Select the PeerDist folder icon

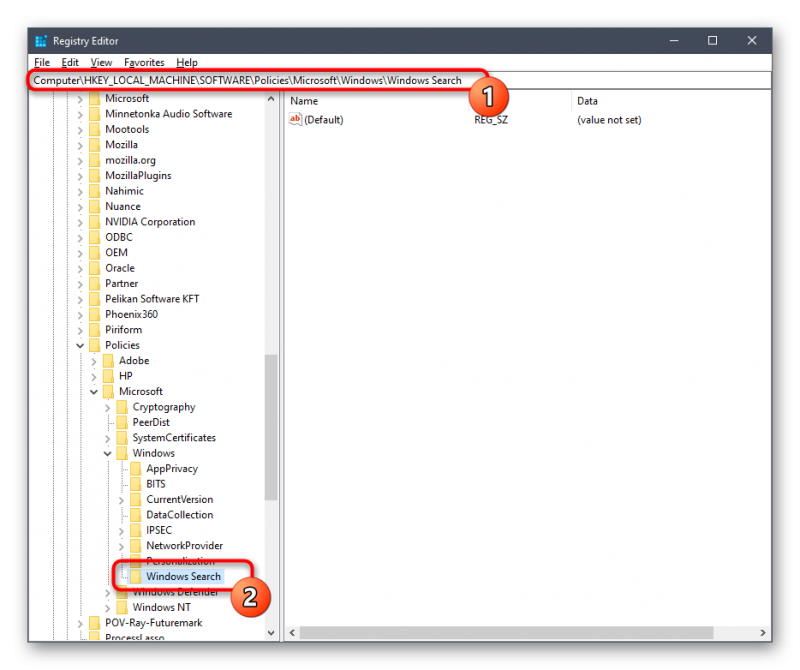click(122, 423)
